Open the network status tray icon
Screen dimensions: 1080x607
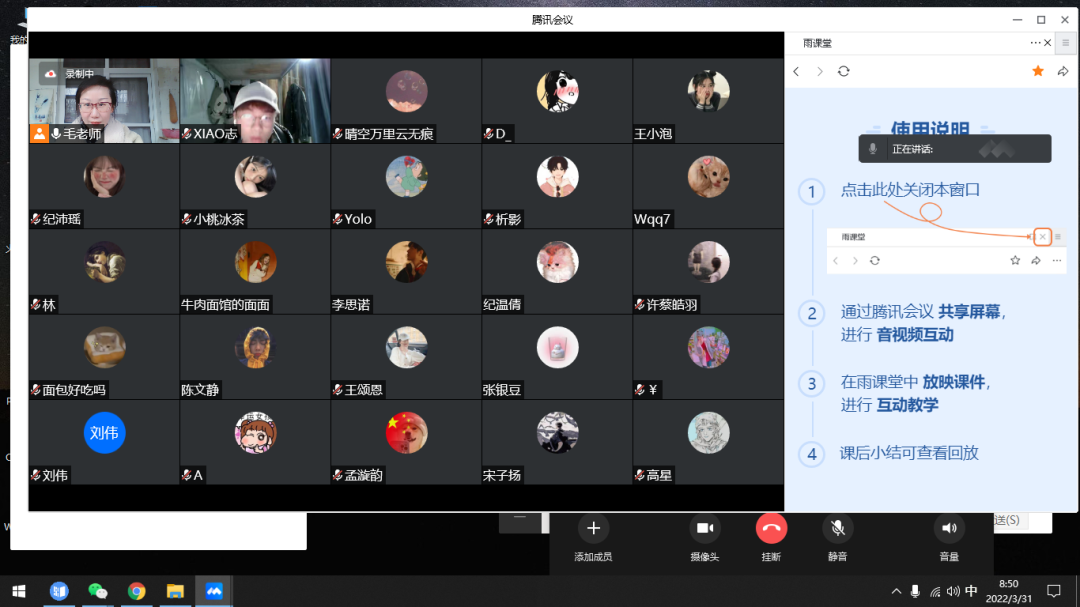click(935, 591)
